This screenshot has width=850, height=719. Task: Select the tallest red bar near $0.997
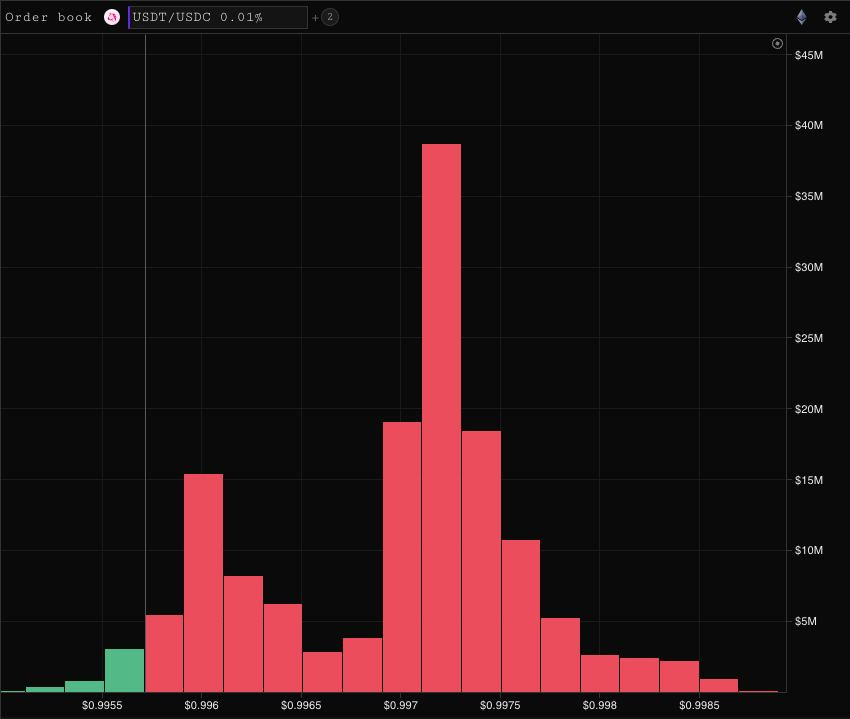point(441,418)
